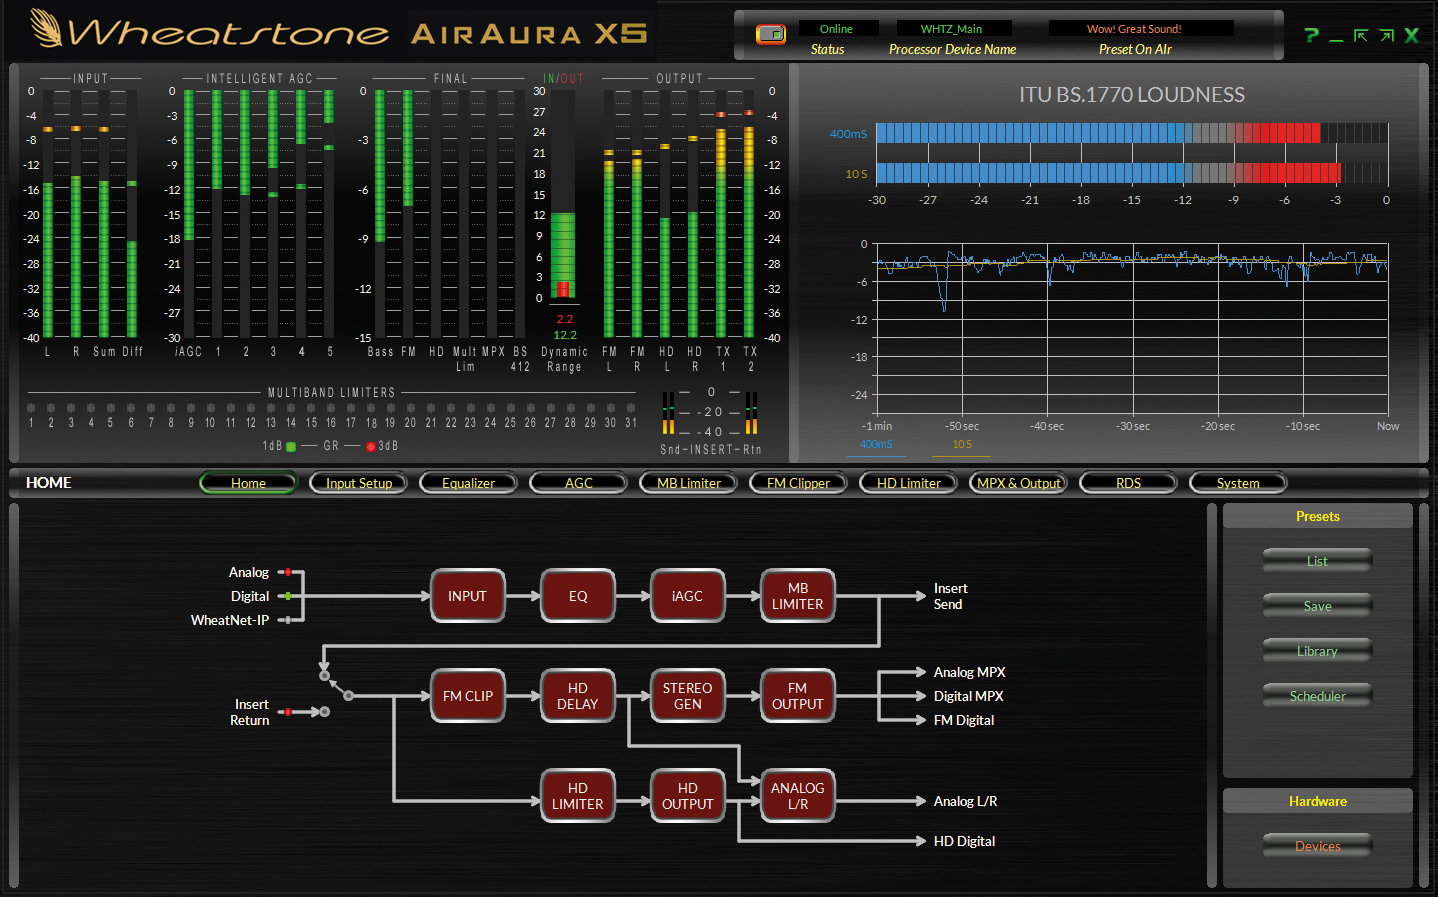The height and width of the screenshot is (897, 1438).
Task: Click the Save preset button
Action: 1318,606
